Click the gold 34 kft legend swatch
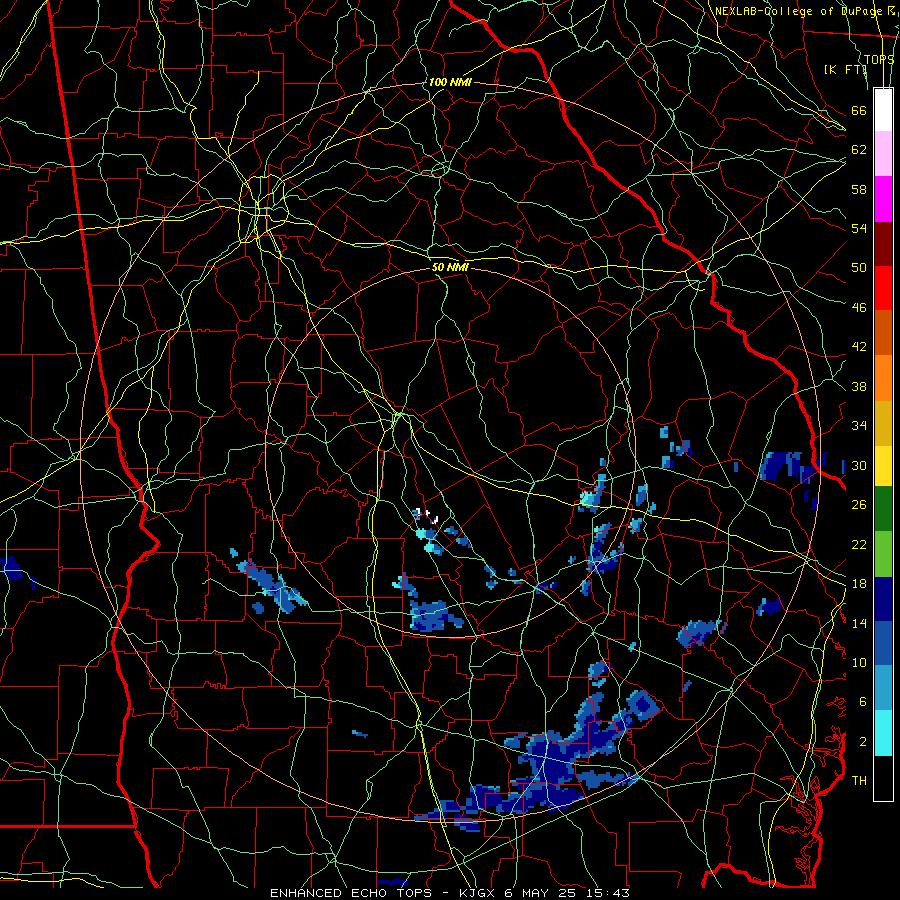Screen dimensions: 900x900 point(883,423)
